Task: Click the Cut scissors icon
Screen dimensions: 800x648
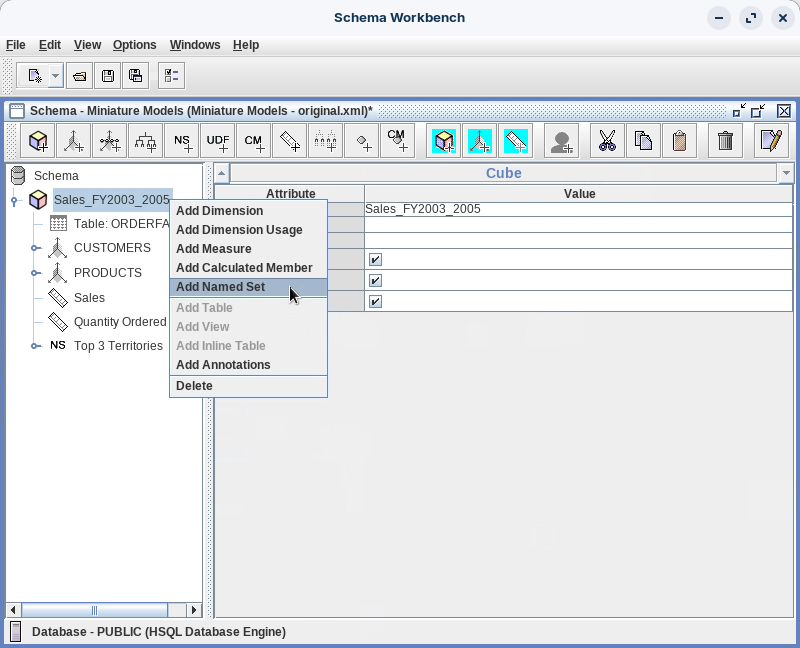Action: (607, 141)
